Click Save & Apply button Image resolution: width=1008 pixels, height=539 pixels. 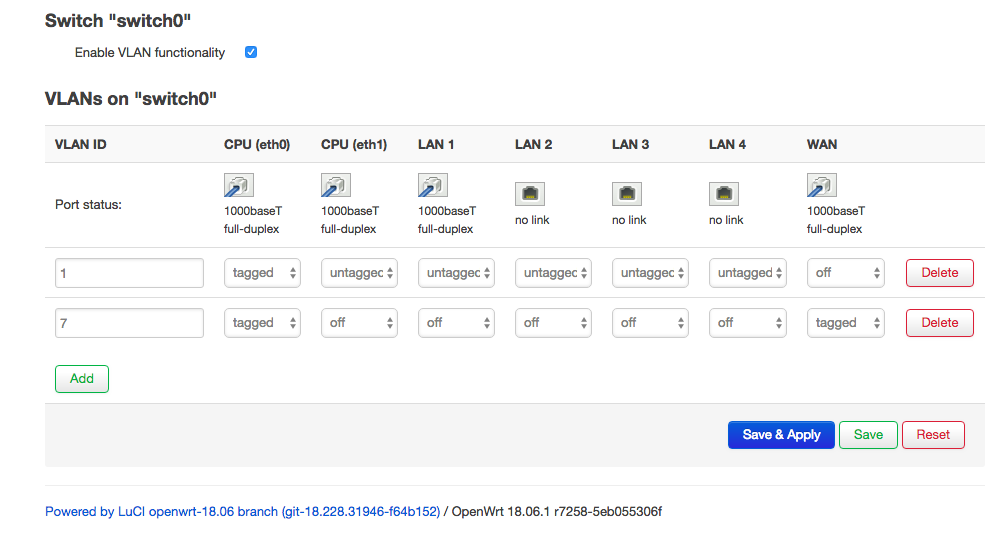pyautogui.click(x=781, y=435)
